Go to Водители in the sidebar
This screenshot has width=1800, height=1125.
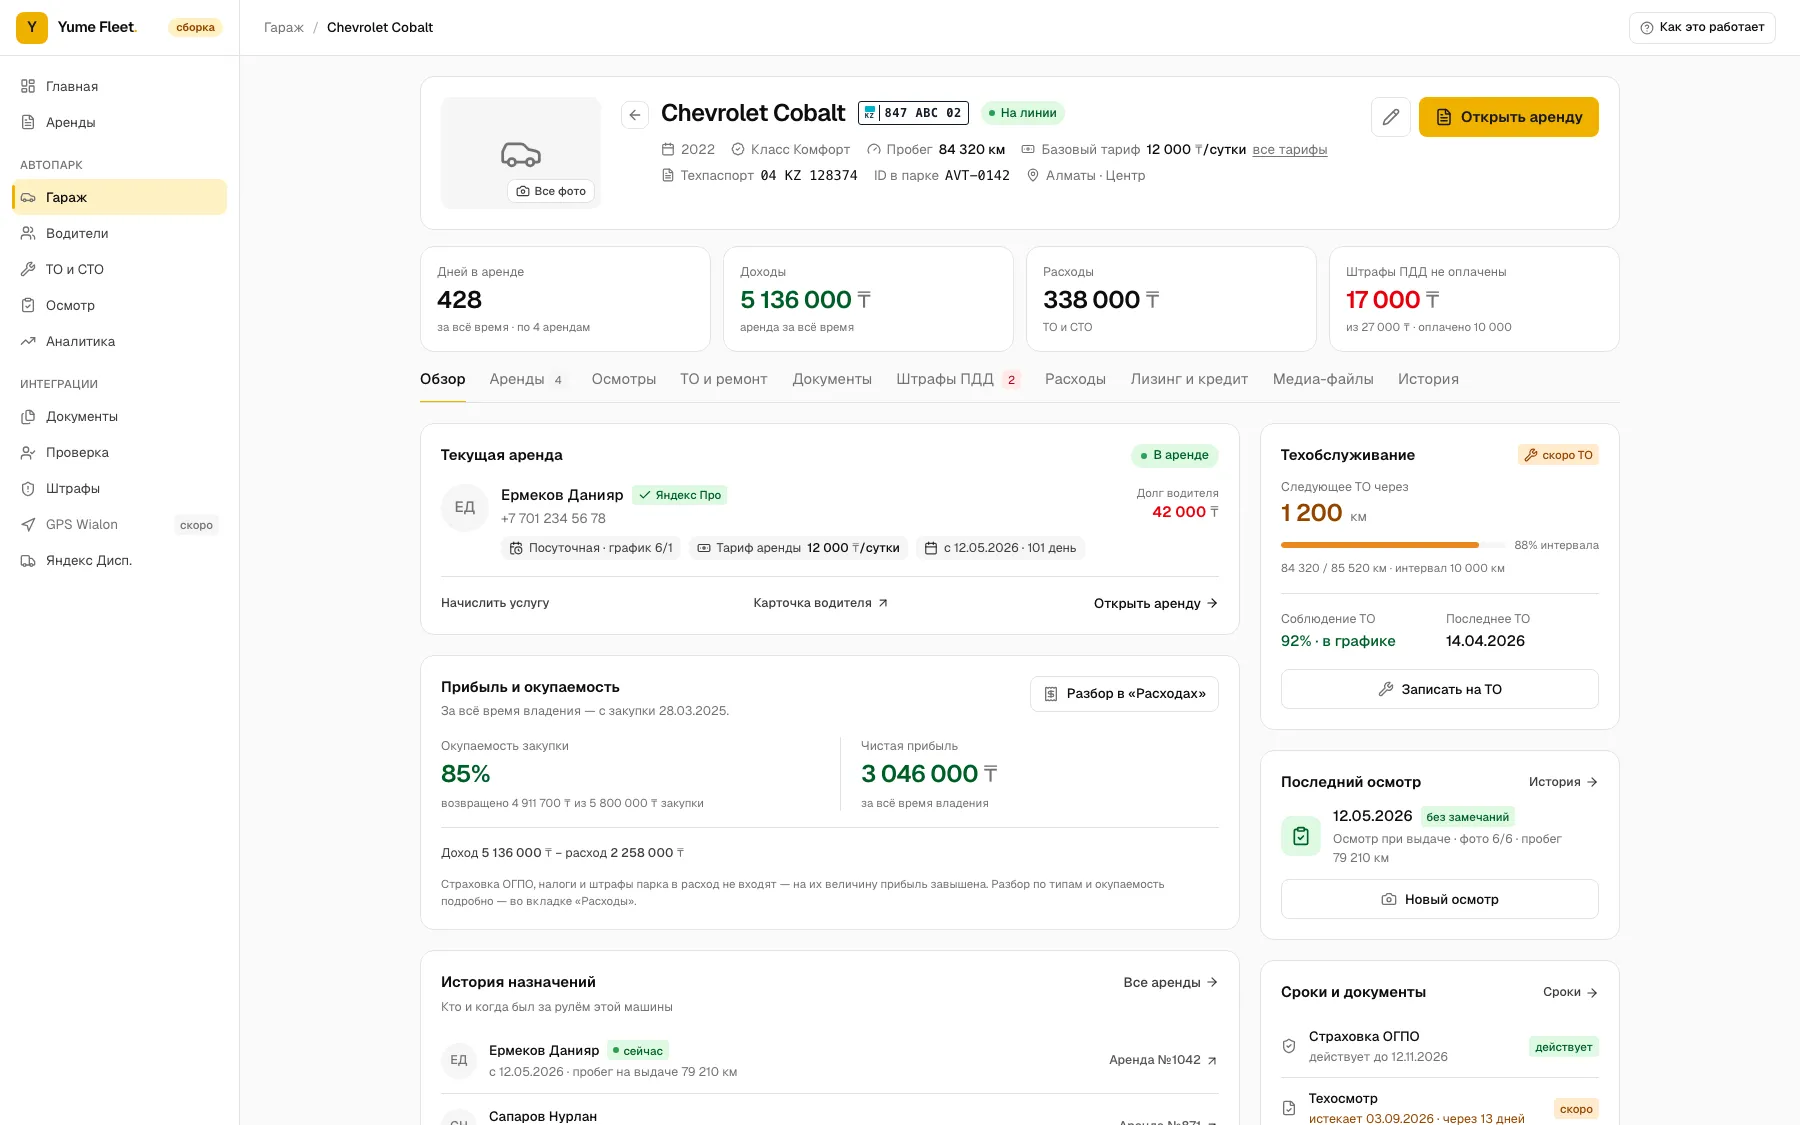pos(119,233)
